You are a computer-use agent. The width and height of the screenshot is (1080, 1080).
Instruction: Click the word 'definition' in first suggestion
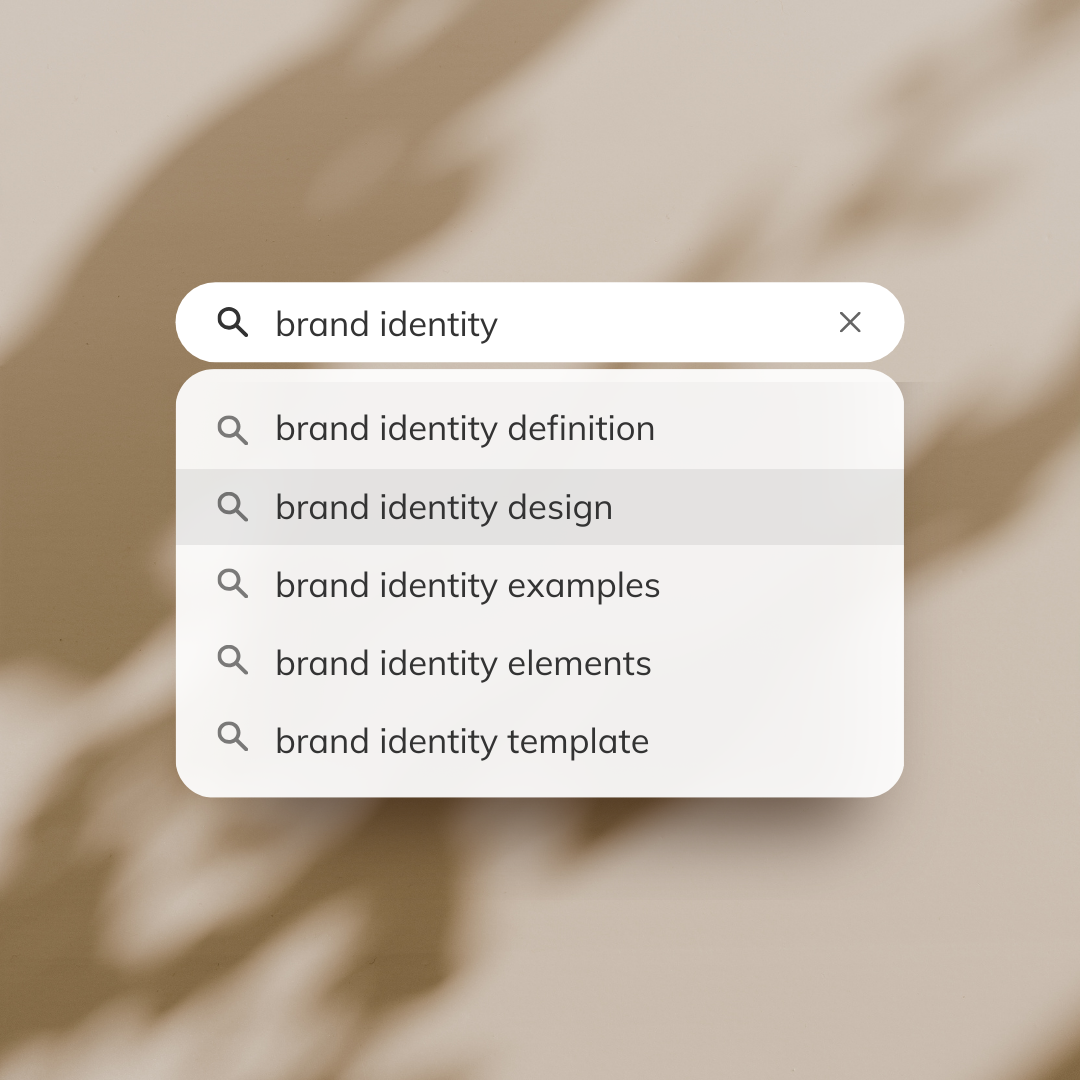tap(581, 428)
